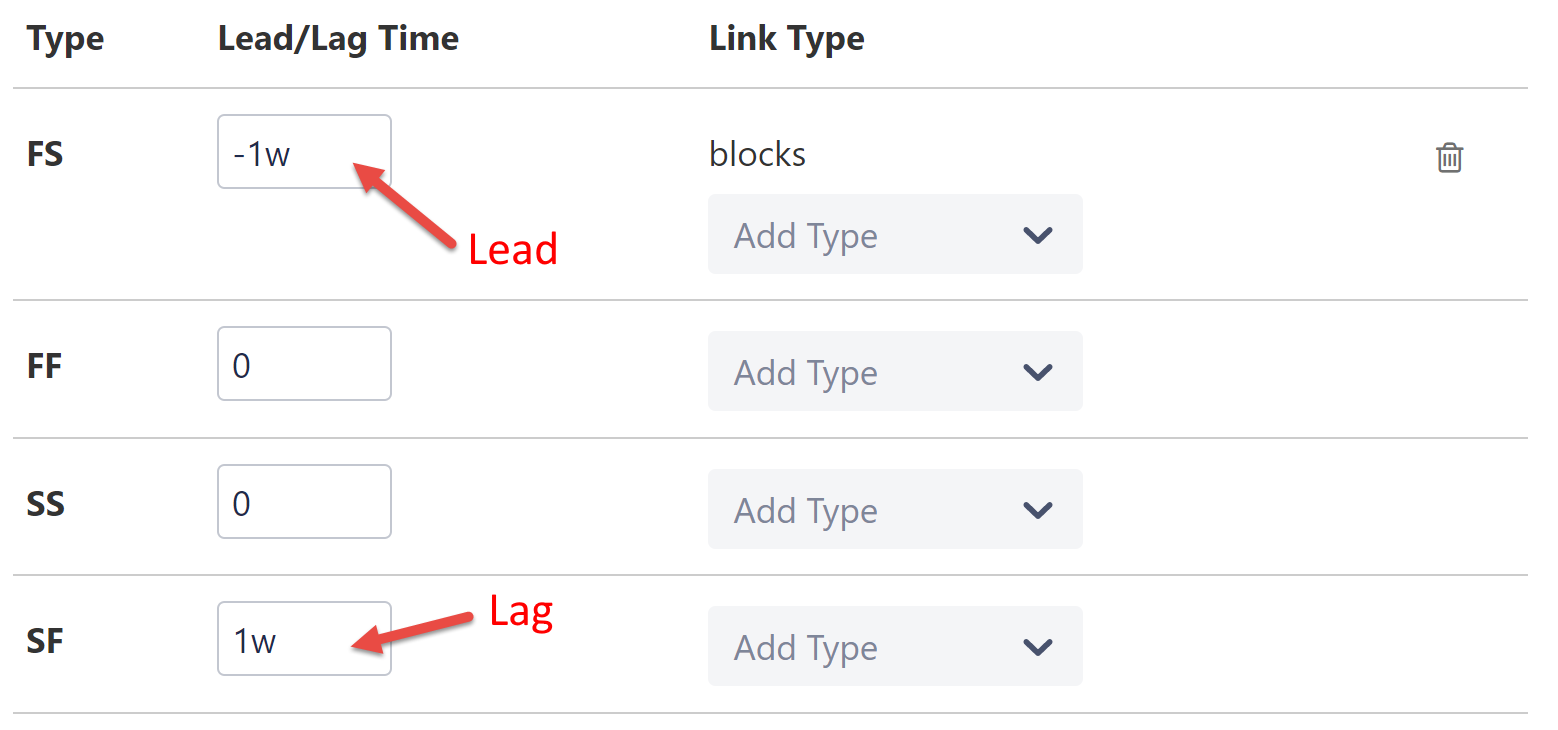Viewport: 1558px width, 730px height.
Task: Open the Add Type dropdown in the SF row
Action: point(895,646)
